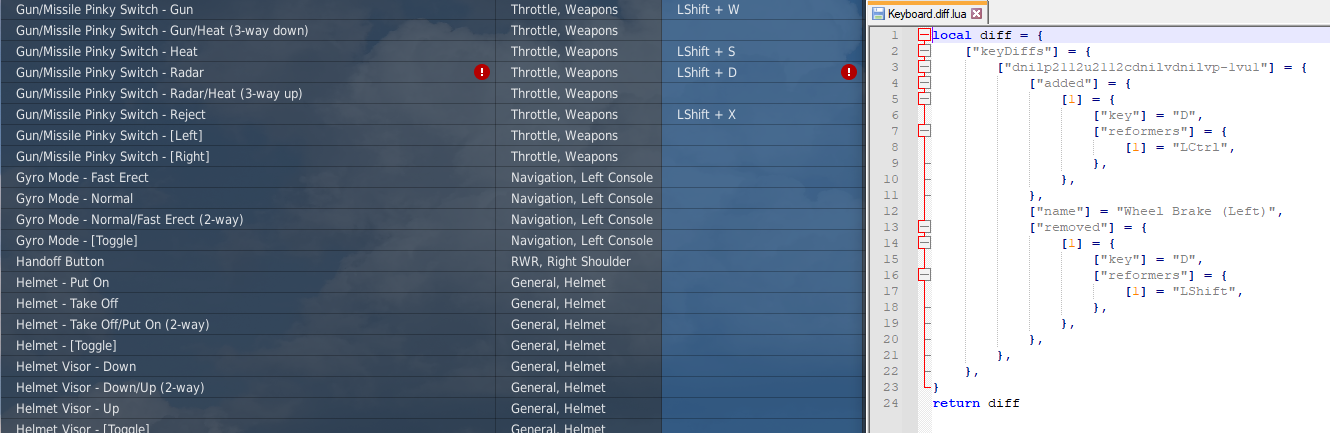1330x433 pixels.
Task: Collapse the 'removed' block fold marker
Action: click(x=923, y=227)
